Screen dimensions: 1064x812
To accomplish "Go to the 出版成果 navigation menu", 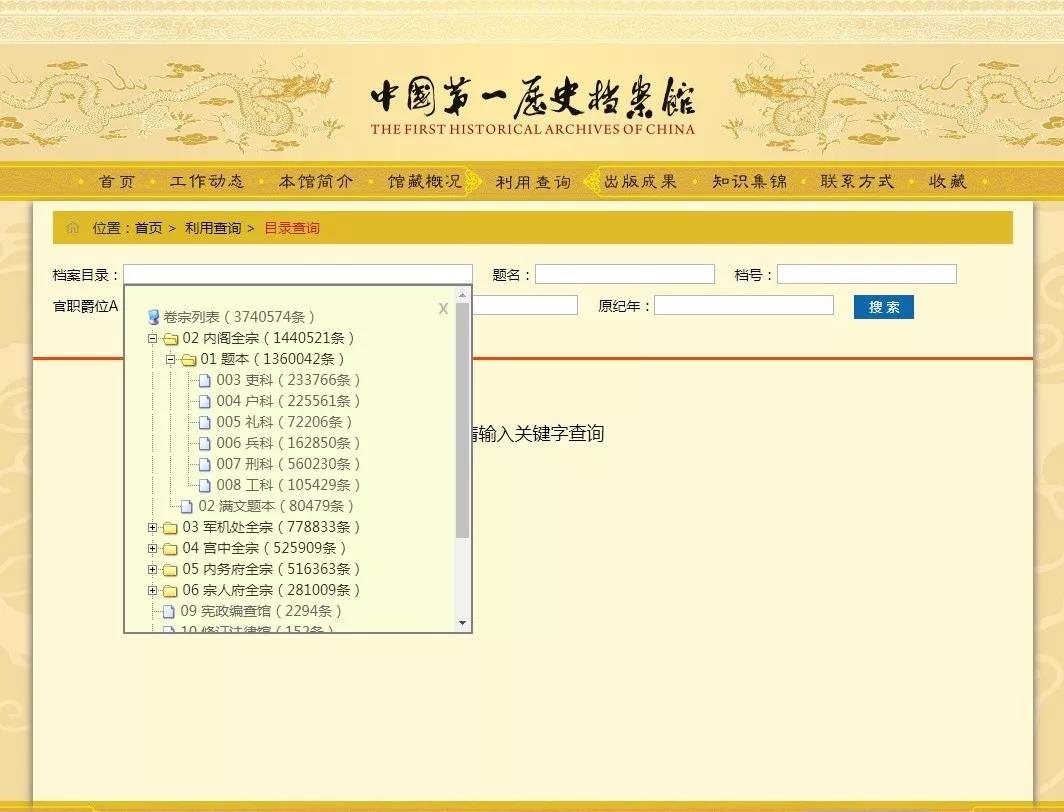I will point(640,182).
